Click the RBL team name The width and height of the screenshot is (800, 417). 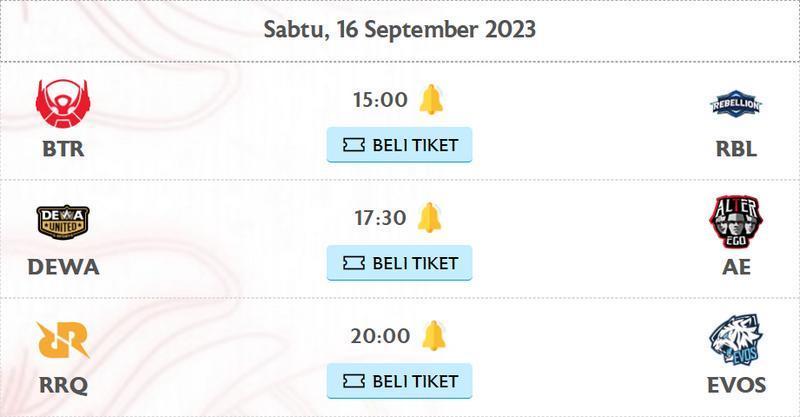[736, 149]
